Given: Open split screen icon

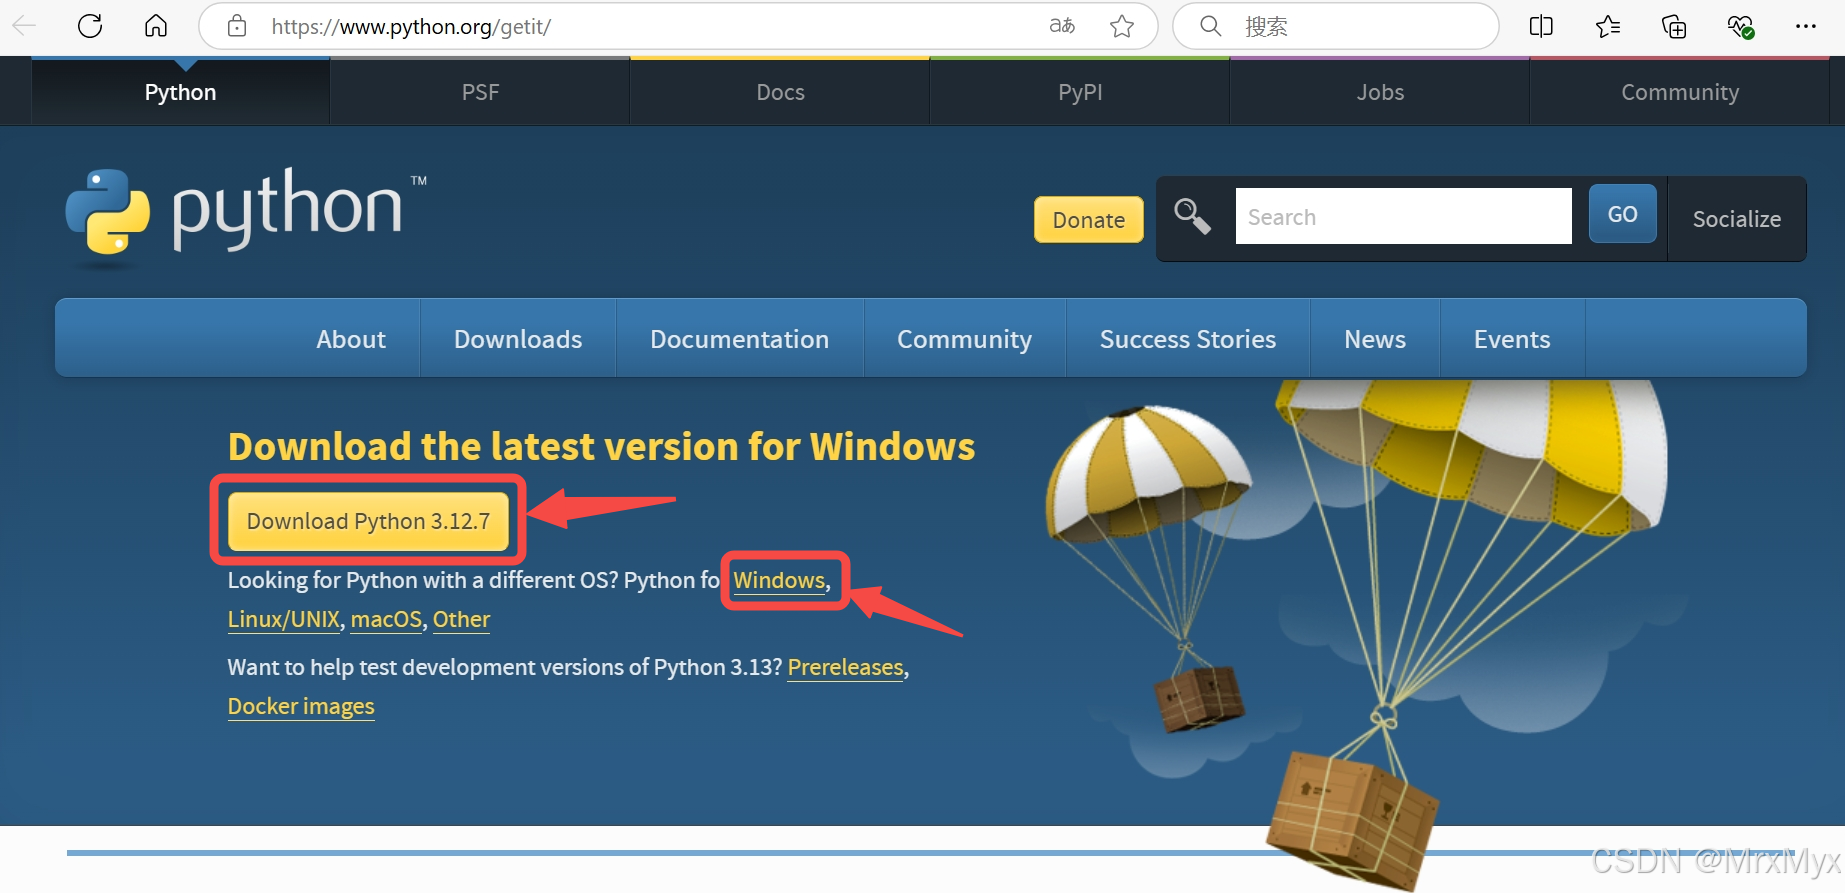Looking at the screenshot, I should [x=1541, y=26].
